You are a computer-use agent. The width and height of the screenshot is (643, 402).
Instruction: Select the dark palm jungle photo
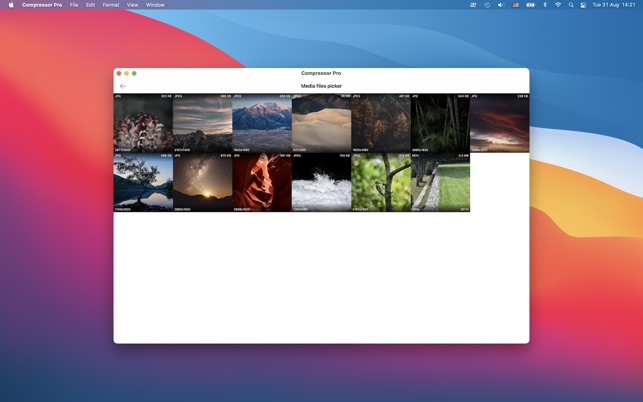pyautogui.click(x=440, y=123)
